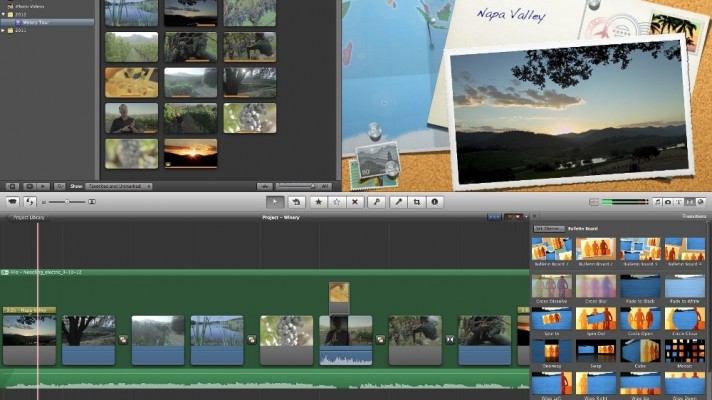This screenshot has width=712, height=400.
Task: Open the camera import window
Action: coord(12,201)
